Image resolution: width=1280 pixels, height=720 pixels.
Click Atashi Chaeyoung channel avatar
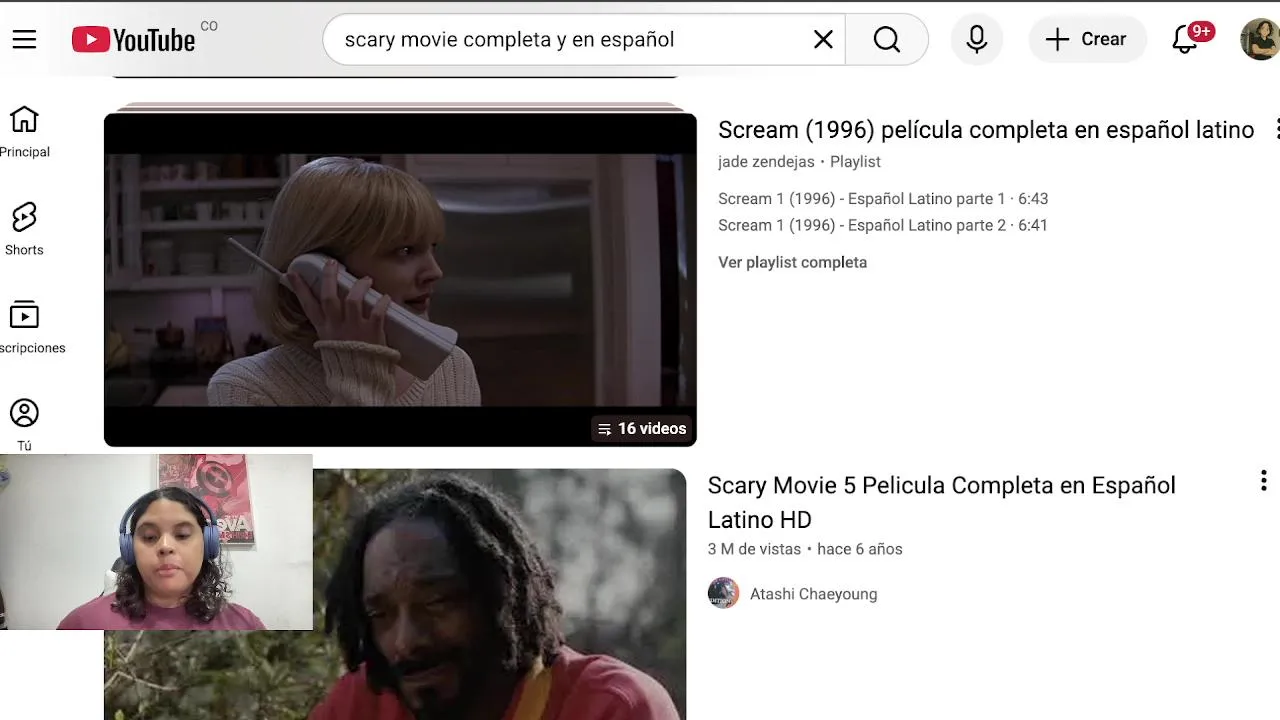(x=723, y=593)
